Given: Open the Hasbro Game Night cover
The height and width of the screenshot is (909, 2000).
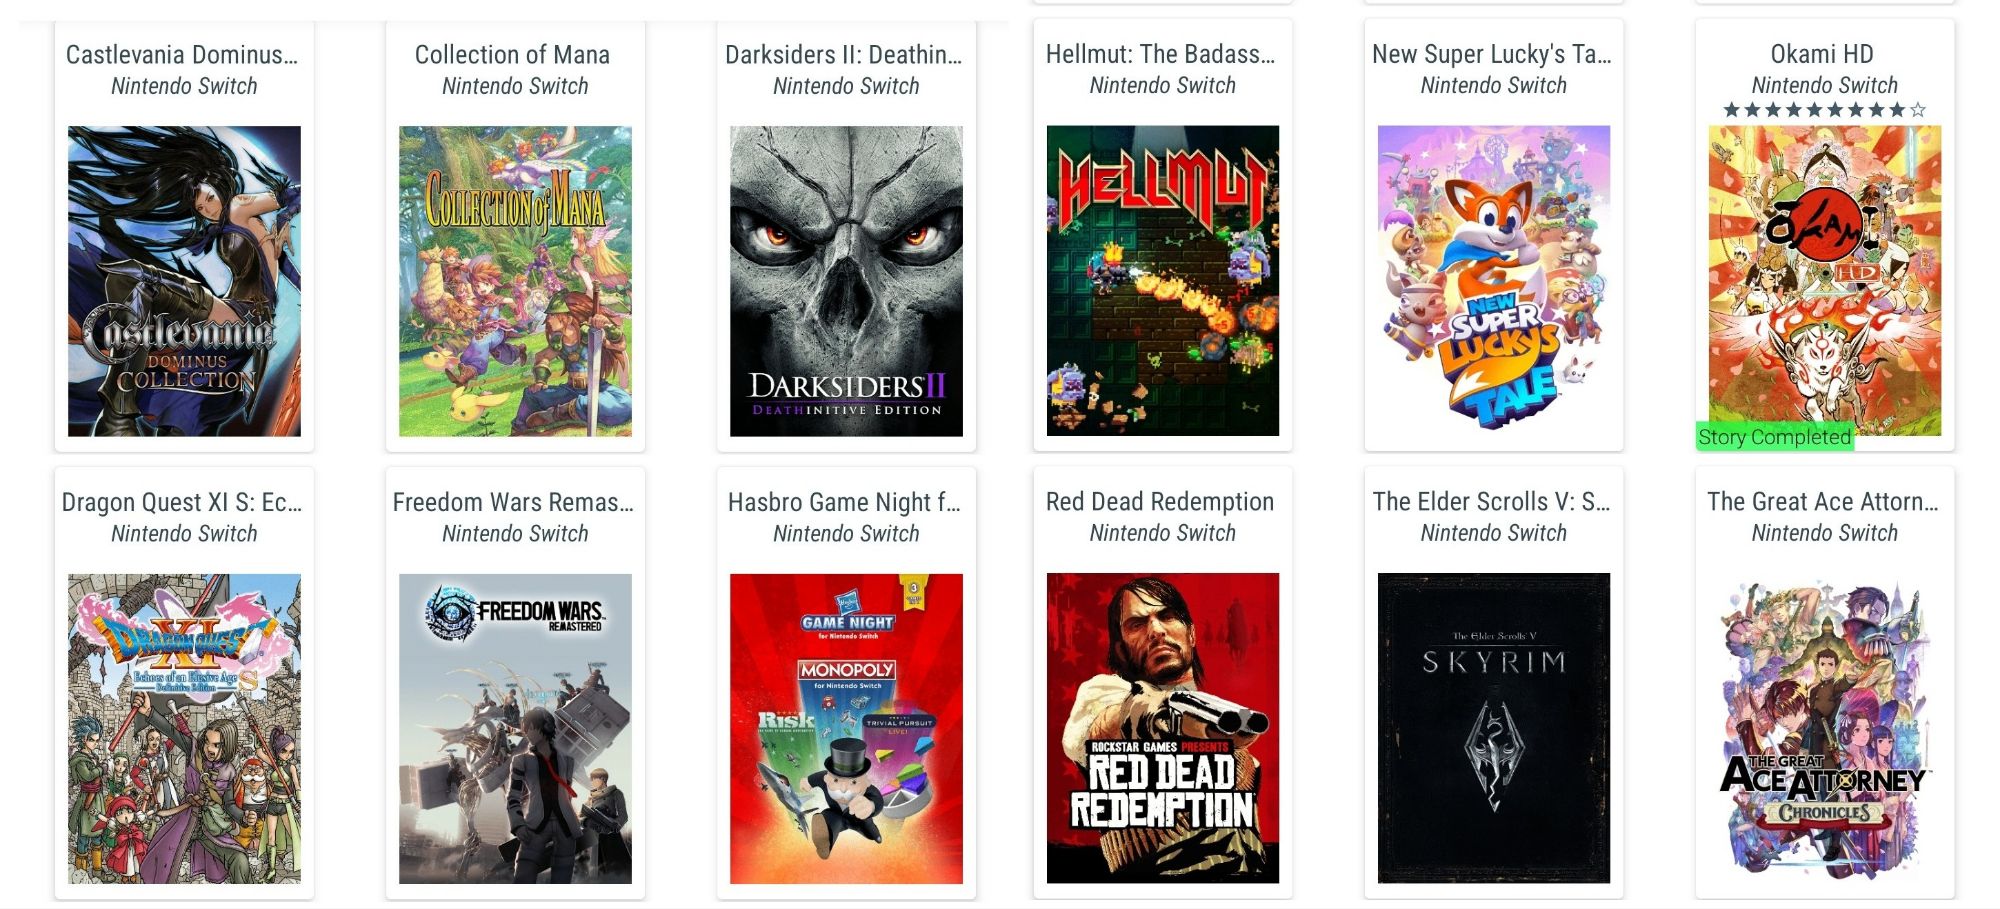Looking at the screenshot, I should click(x=846, y=729).
